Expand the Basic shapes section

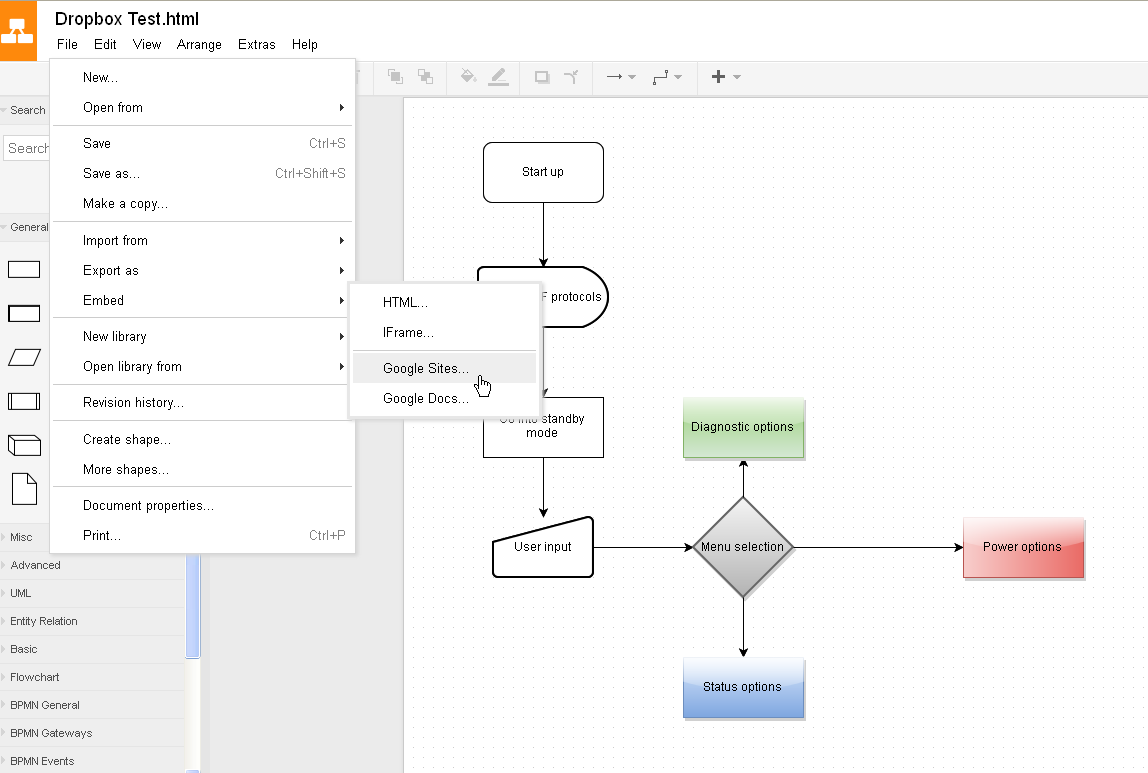(92, 649)
